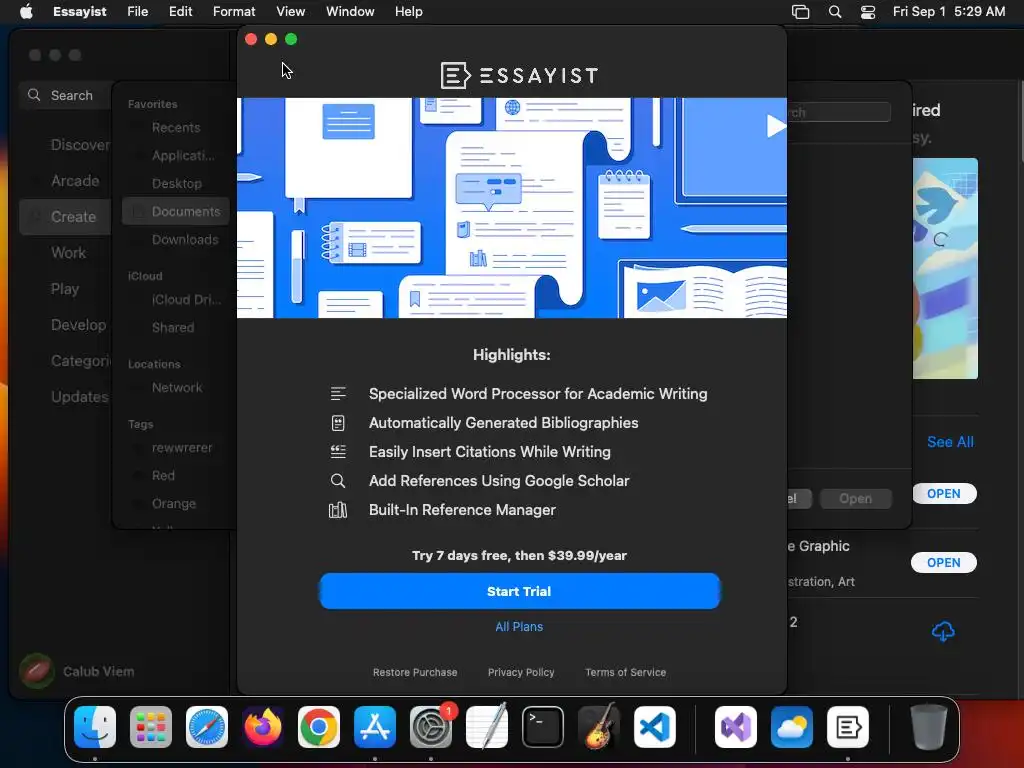Select Desktop in file dialog sidebar
Image resolution: width=1024 pixels, height=768 pixels.
tap(175, 184)
